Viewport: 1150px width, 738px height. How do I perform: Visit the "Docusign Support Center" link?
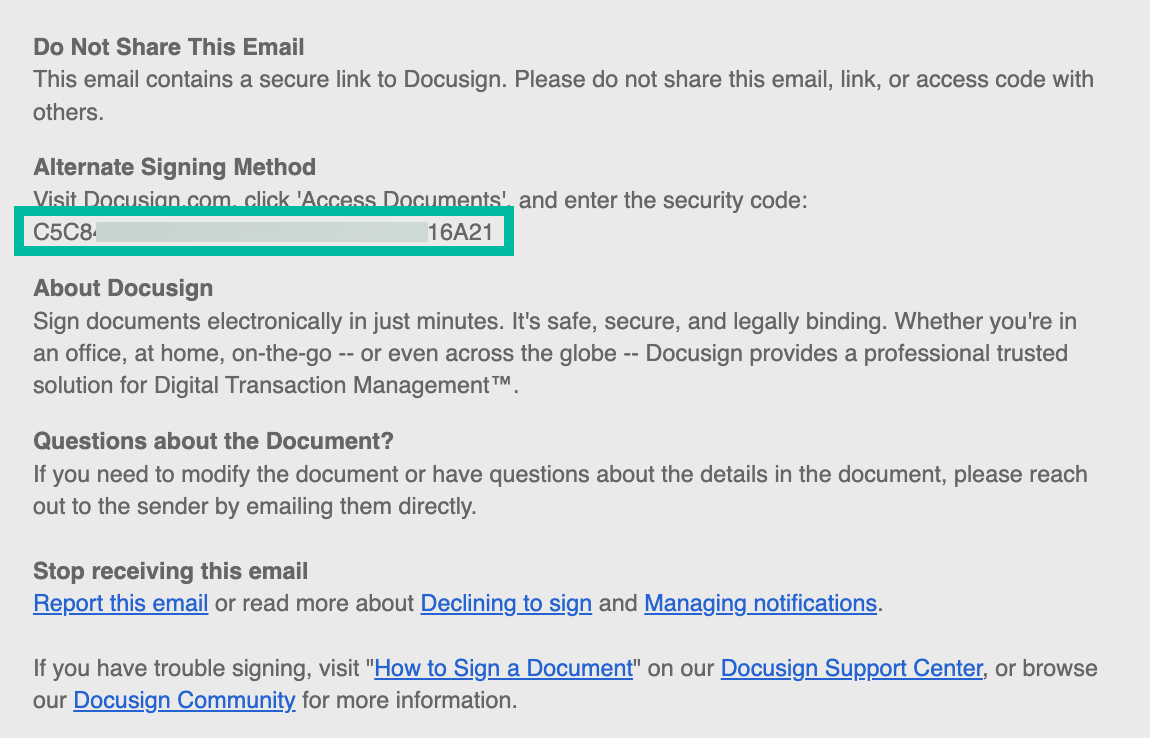coord(851,668)
